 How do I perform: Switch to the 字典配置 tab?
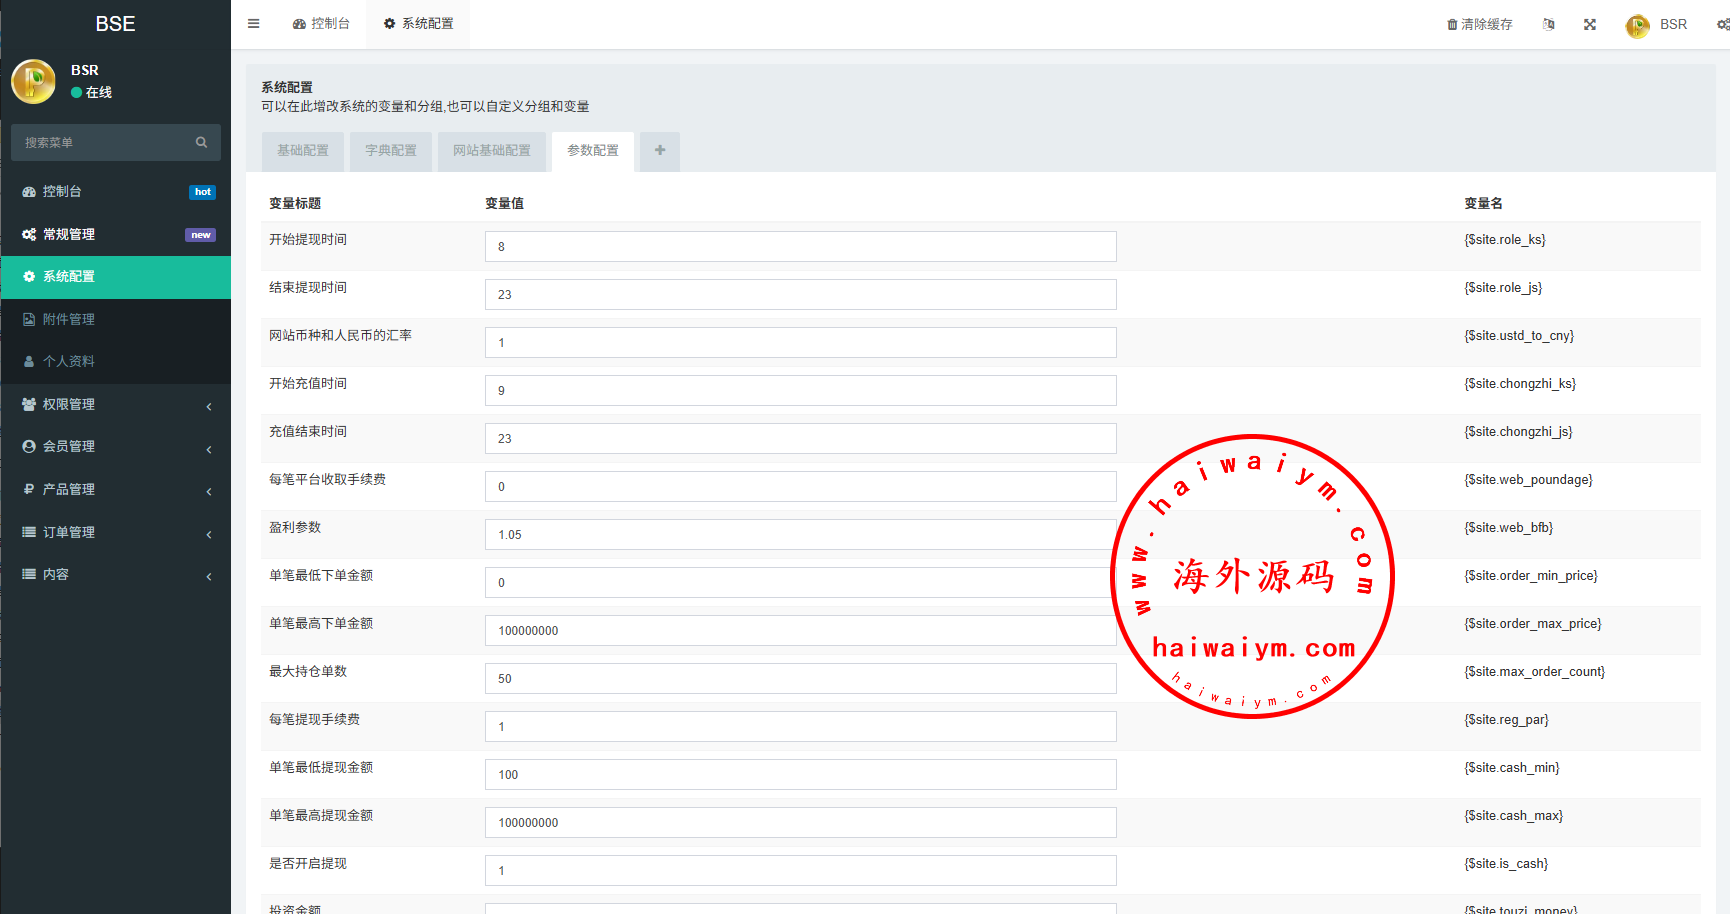click(391, 151)
